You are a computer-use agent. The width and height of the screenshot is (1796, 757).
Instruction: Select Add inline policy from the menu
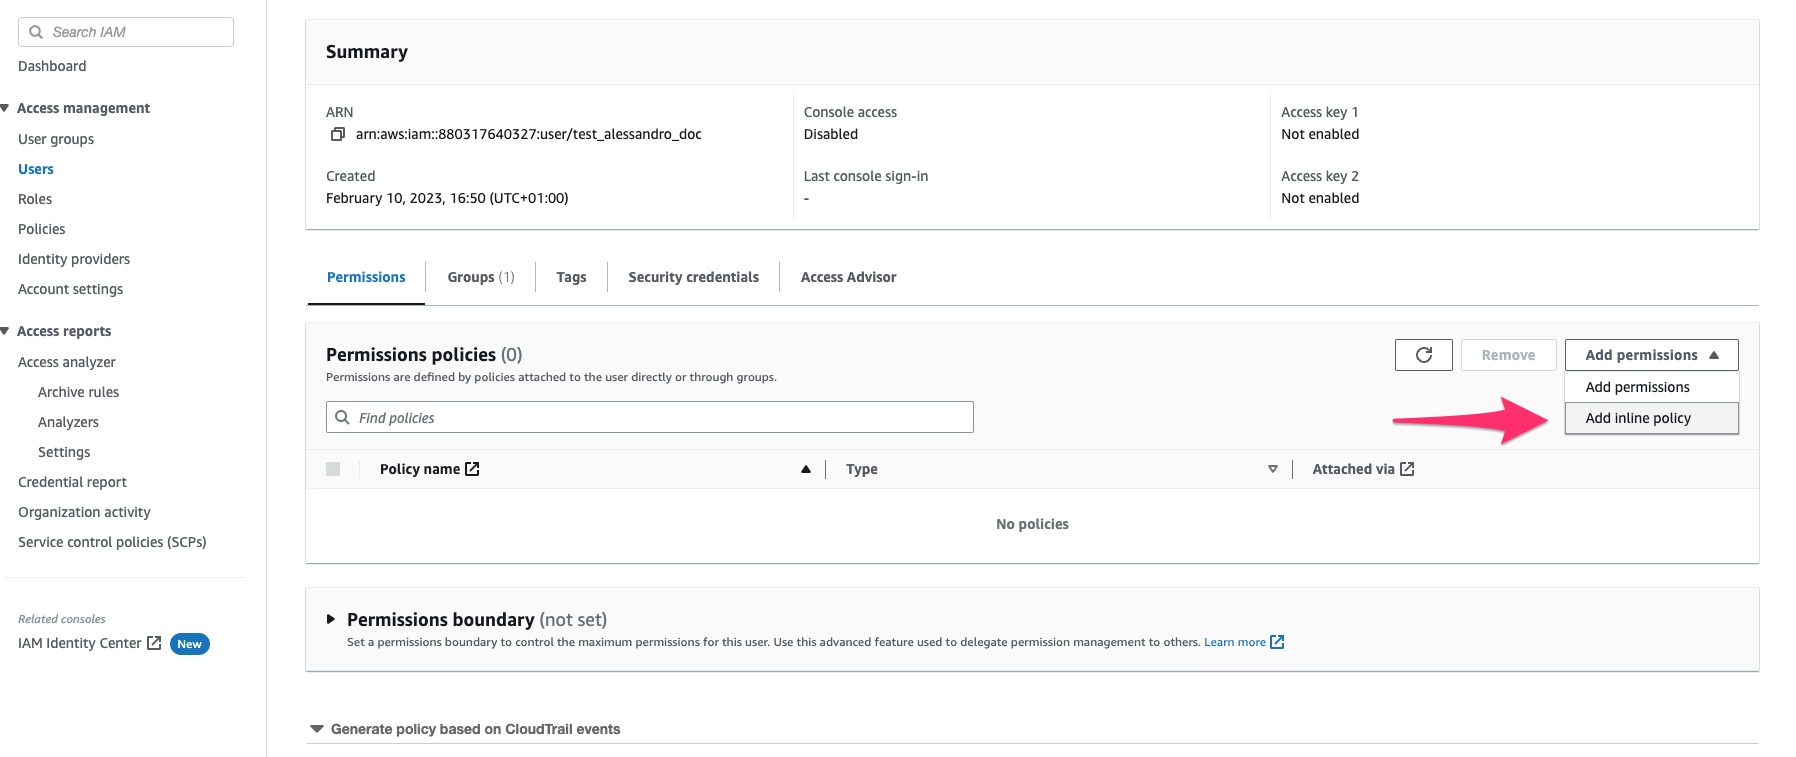tap(1652, 418)
